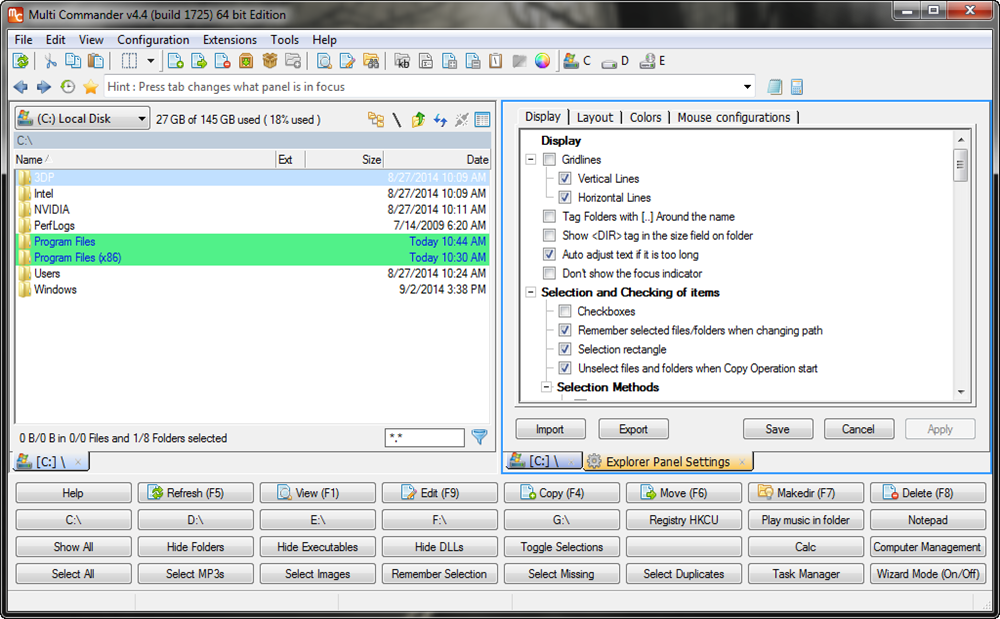Click the Import settings button

tap(550, 429)
